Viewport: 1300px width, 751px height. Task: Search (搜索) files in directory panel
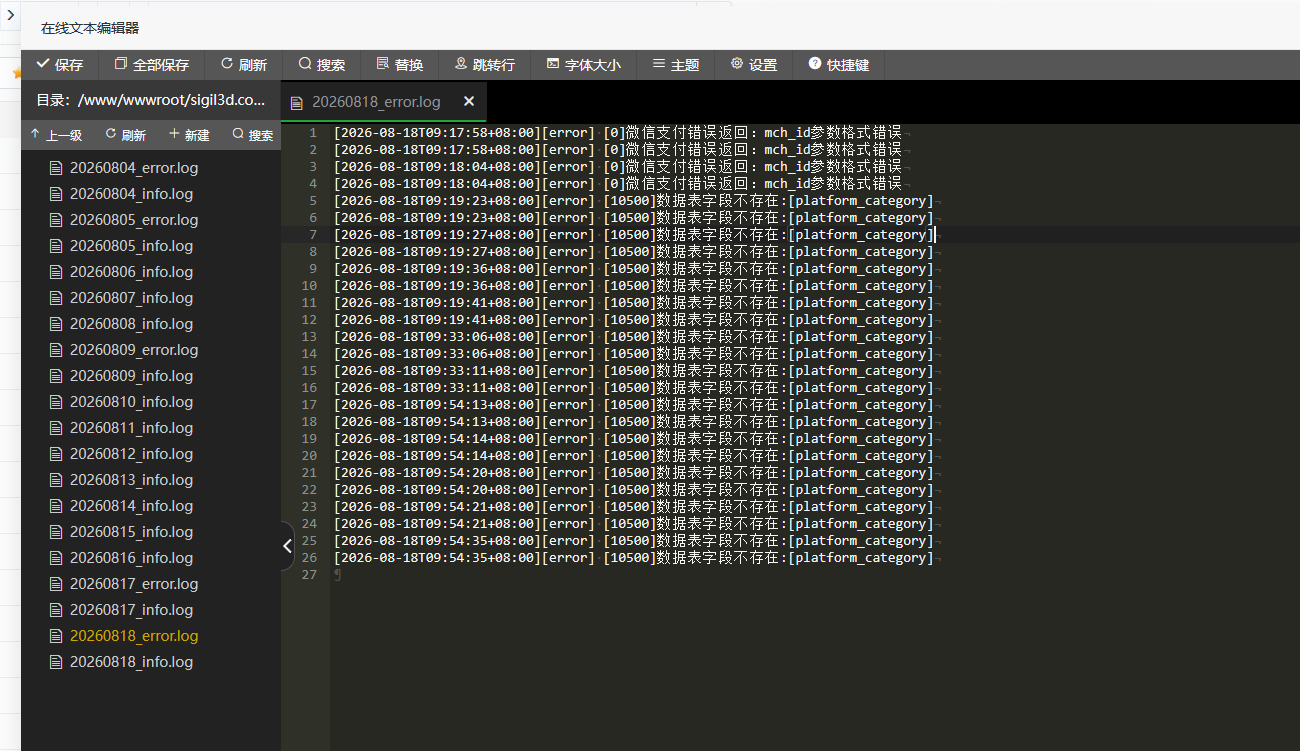pos(252,135)
